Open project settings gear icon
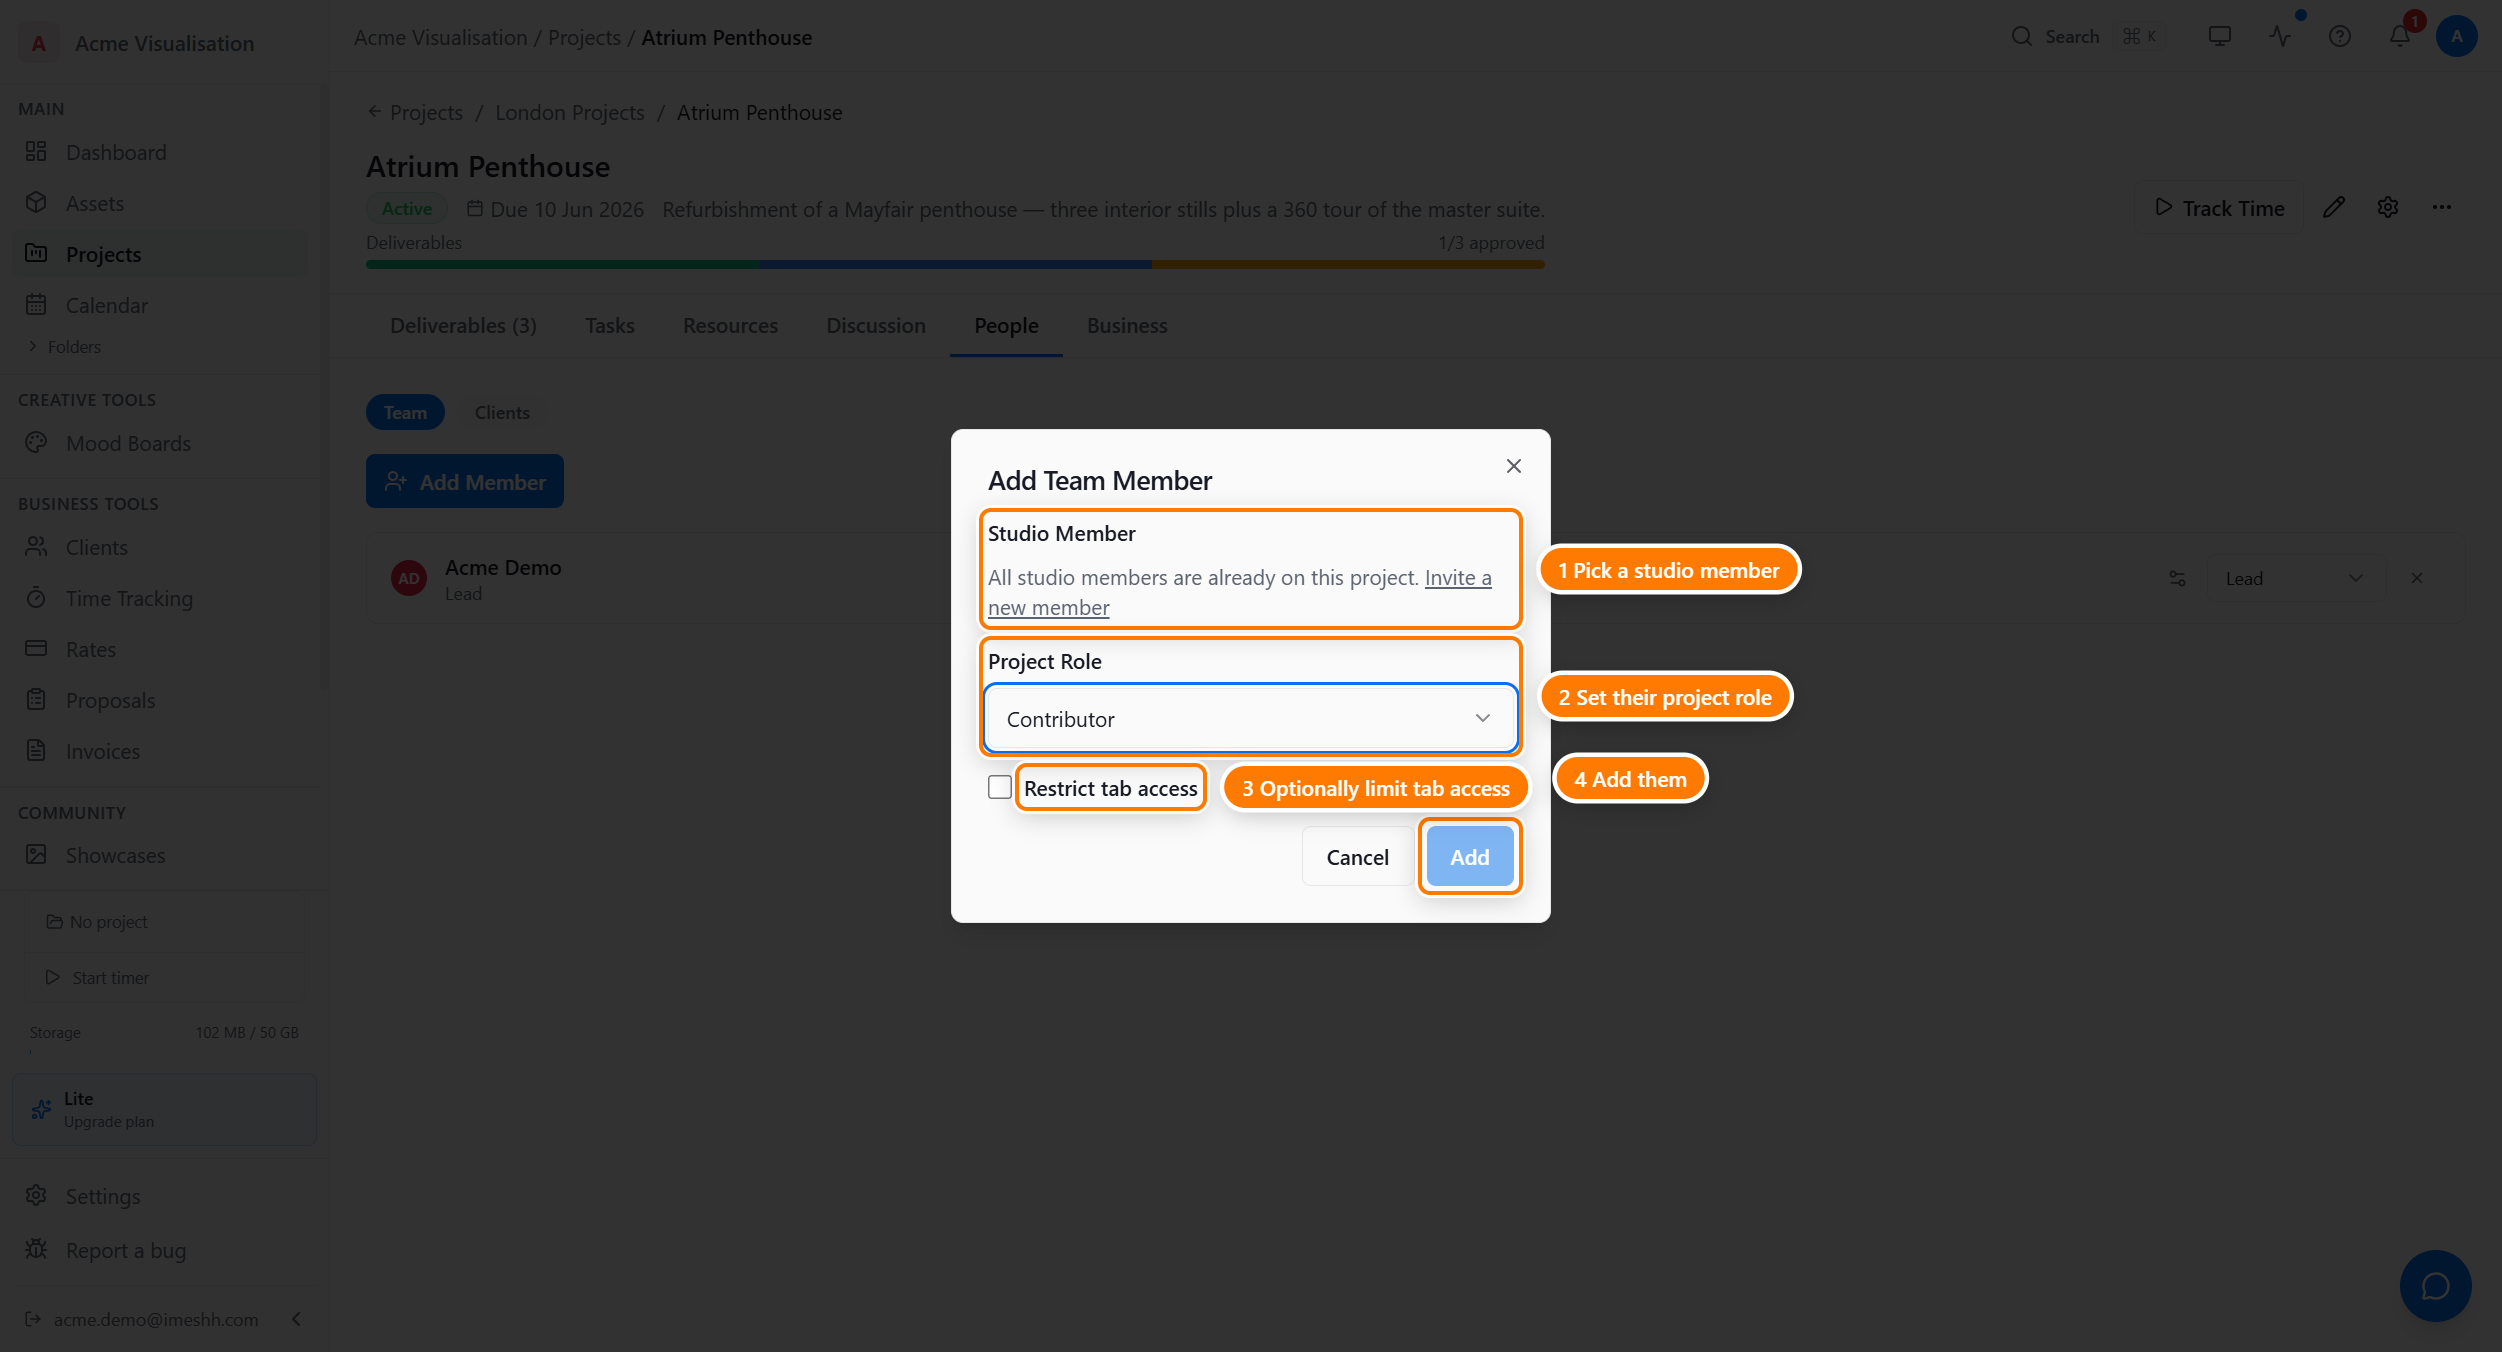Image resolution: width=2502 pixels, height=1352 pixels. pyautogui.click(x=2388, y=207)
